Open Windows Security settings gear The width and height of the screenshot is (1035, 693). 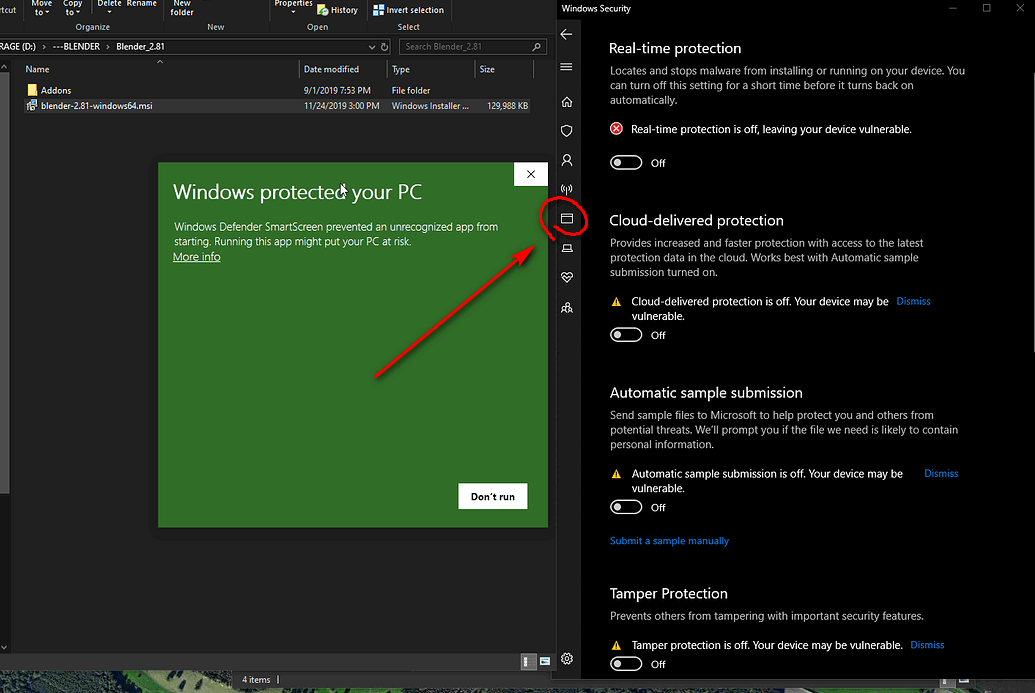point(566,659)
